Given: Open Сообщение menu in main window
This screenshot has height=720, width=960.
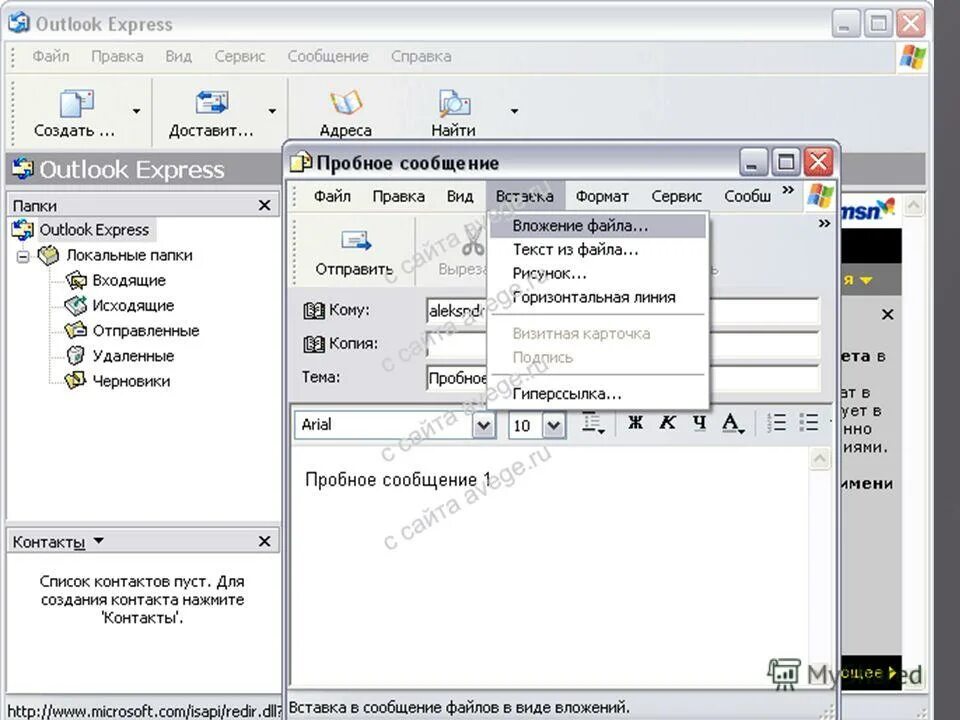Looking at the screenshot, I should coord(328,56).
